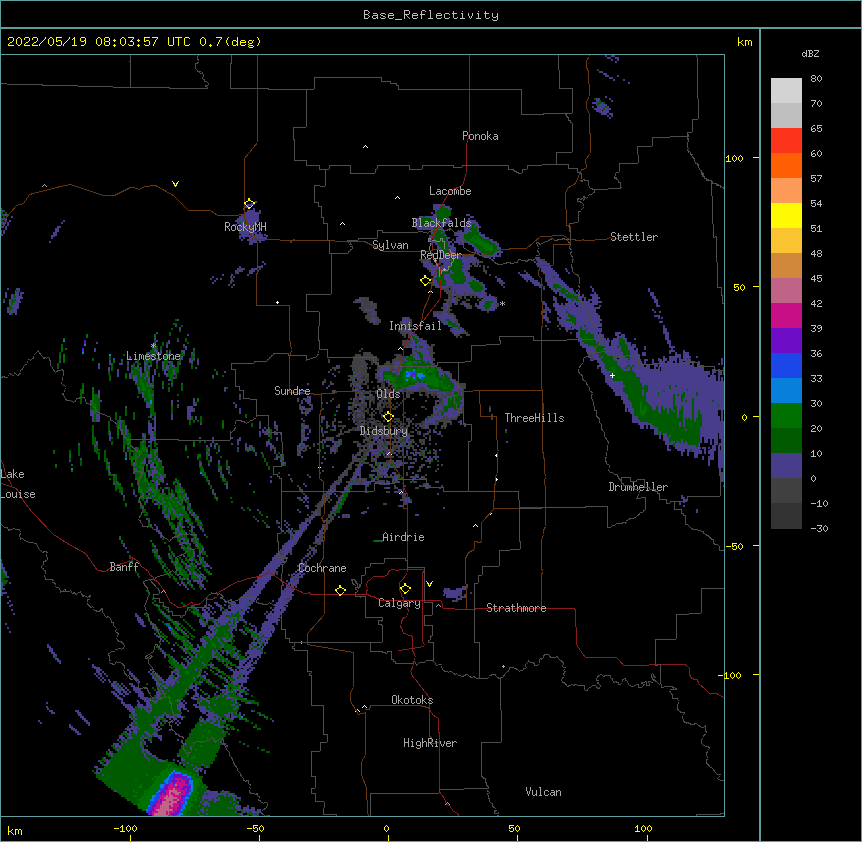Click the Blackfalds label

pyautogui.click(x=441, y=223)
